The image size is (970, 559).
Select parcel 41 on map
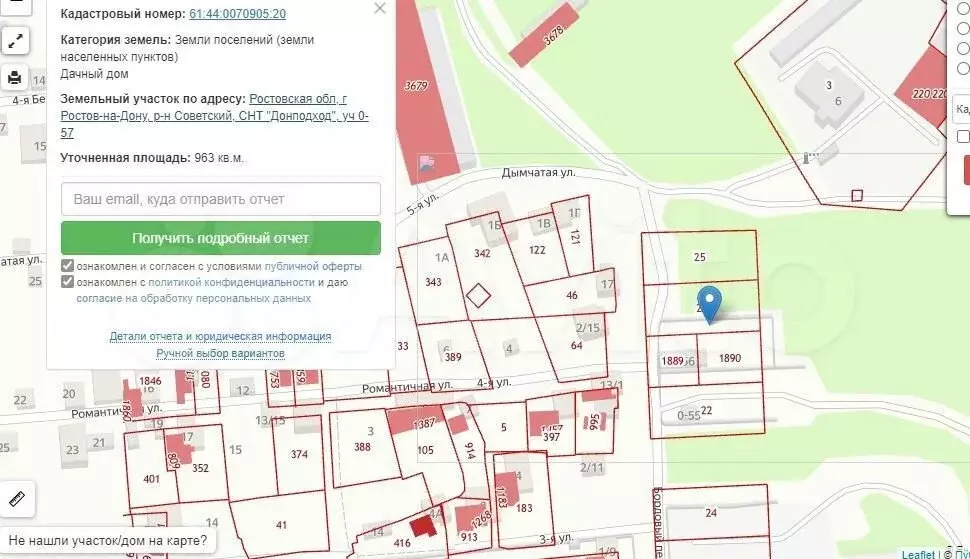(x=281, y=525)
